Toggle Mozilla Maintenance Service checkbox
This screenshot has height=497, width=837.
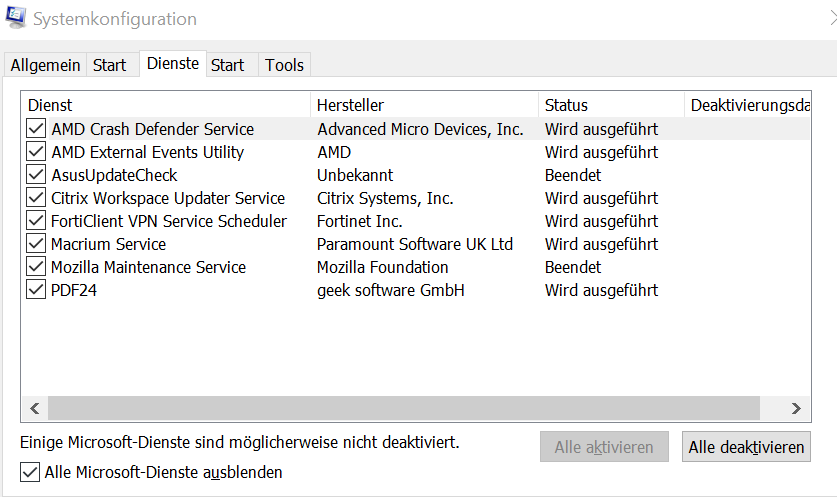pyautogui.click(x=36, y=267)
